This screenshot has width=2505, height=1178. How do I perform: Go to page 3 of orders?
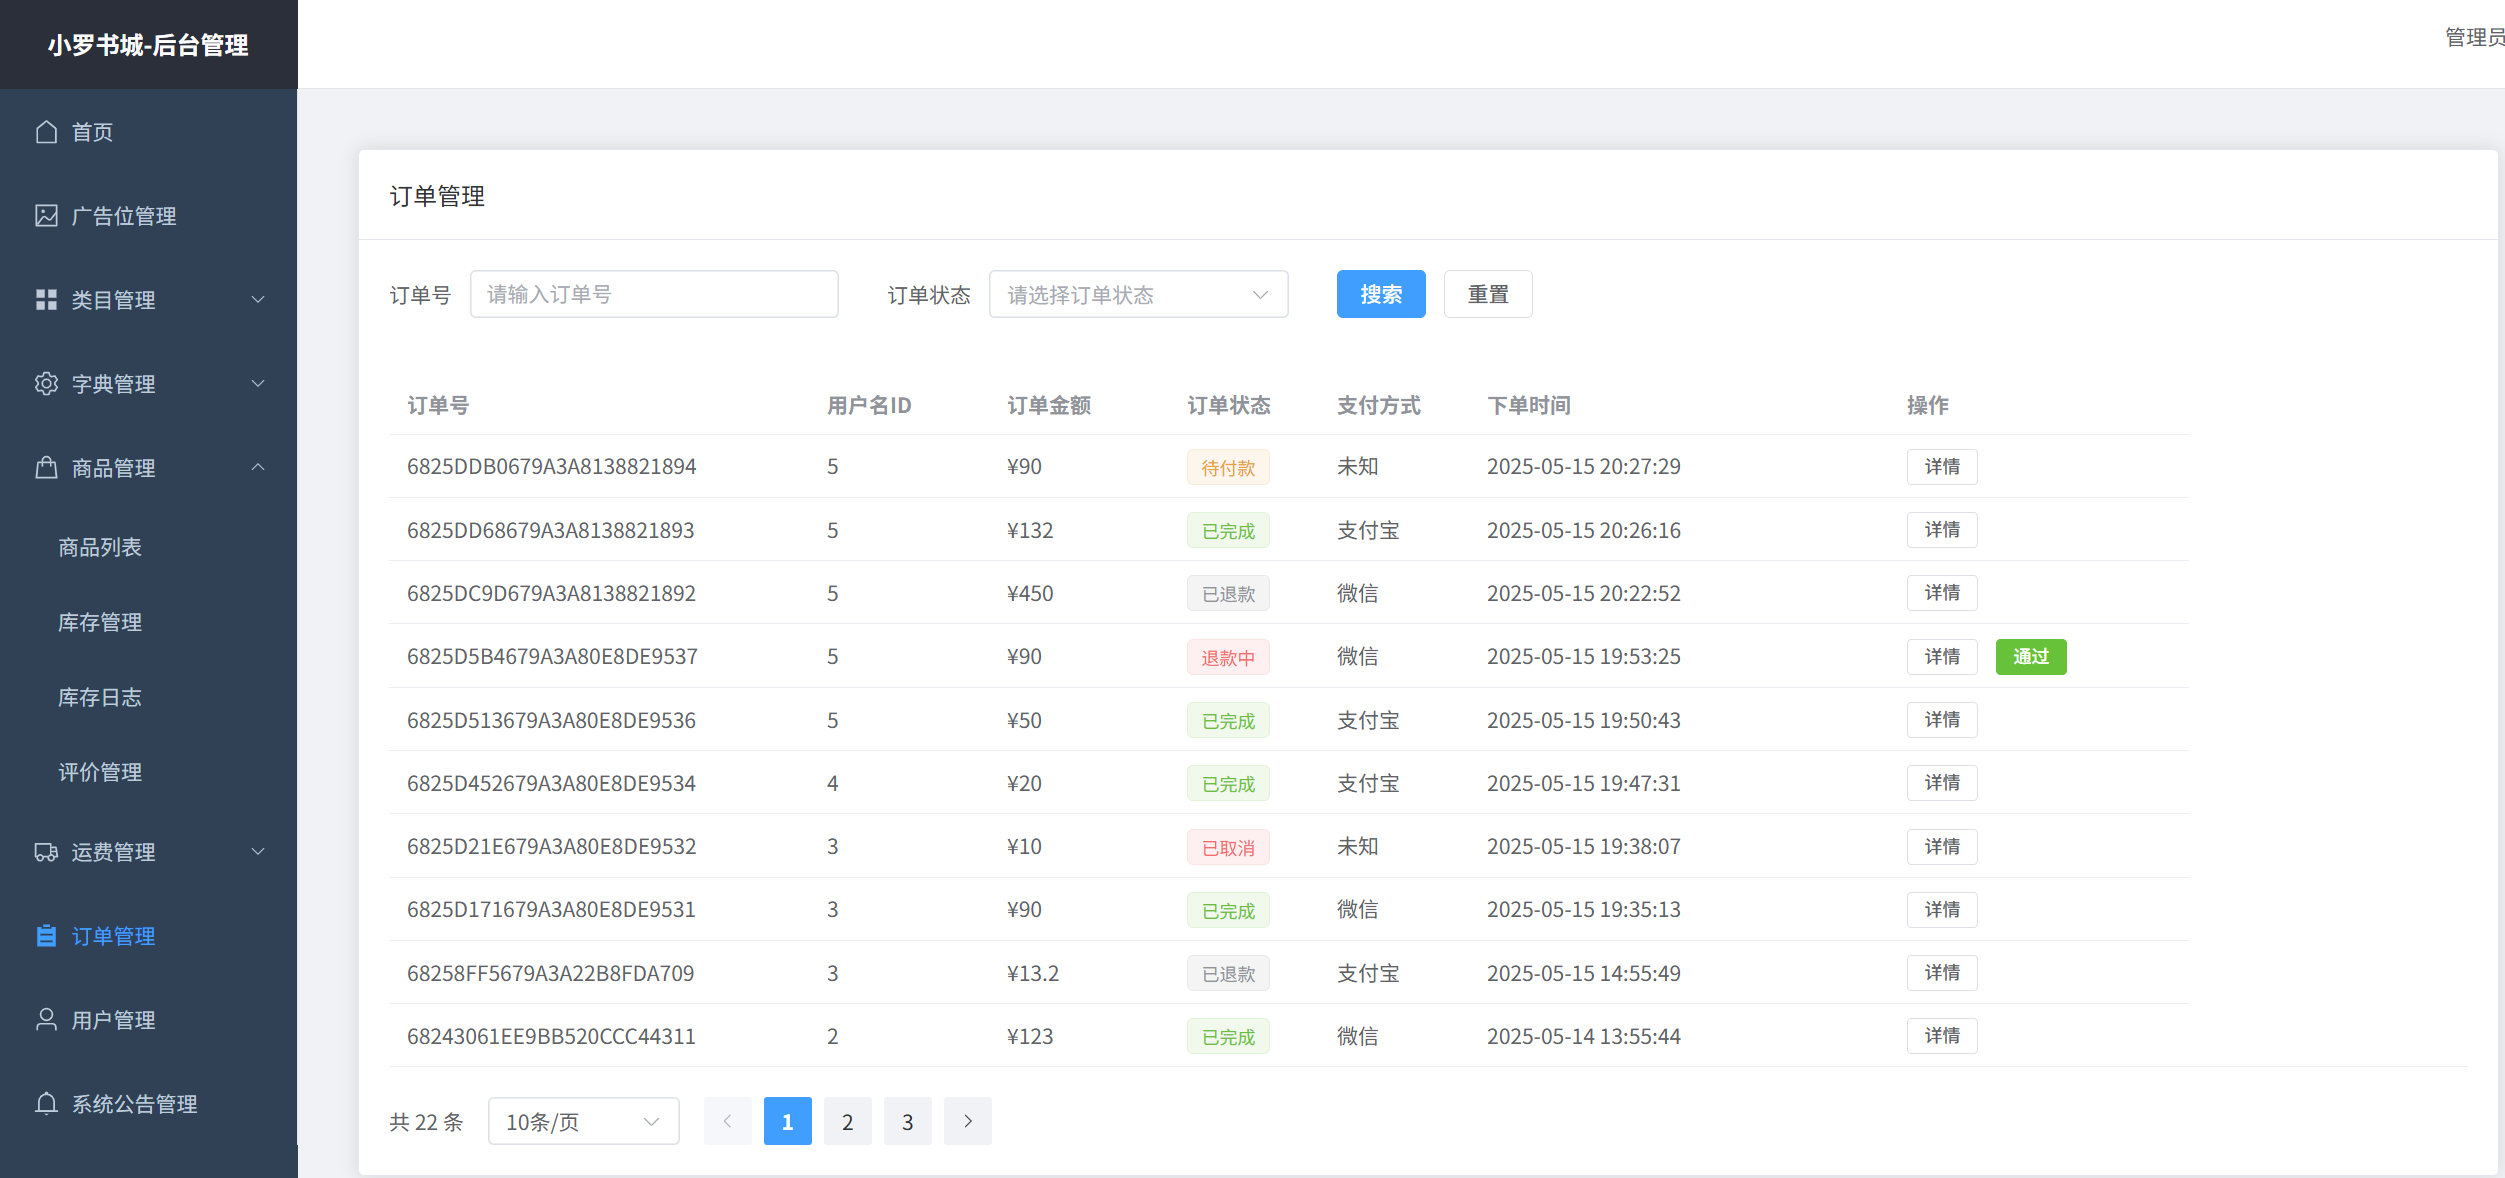tap(907, 1122)
